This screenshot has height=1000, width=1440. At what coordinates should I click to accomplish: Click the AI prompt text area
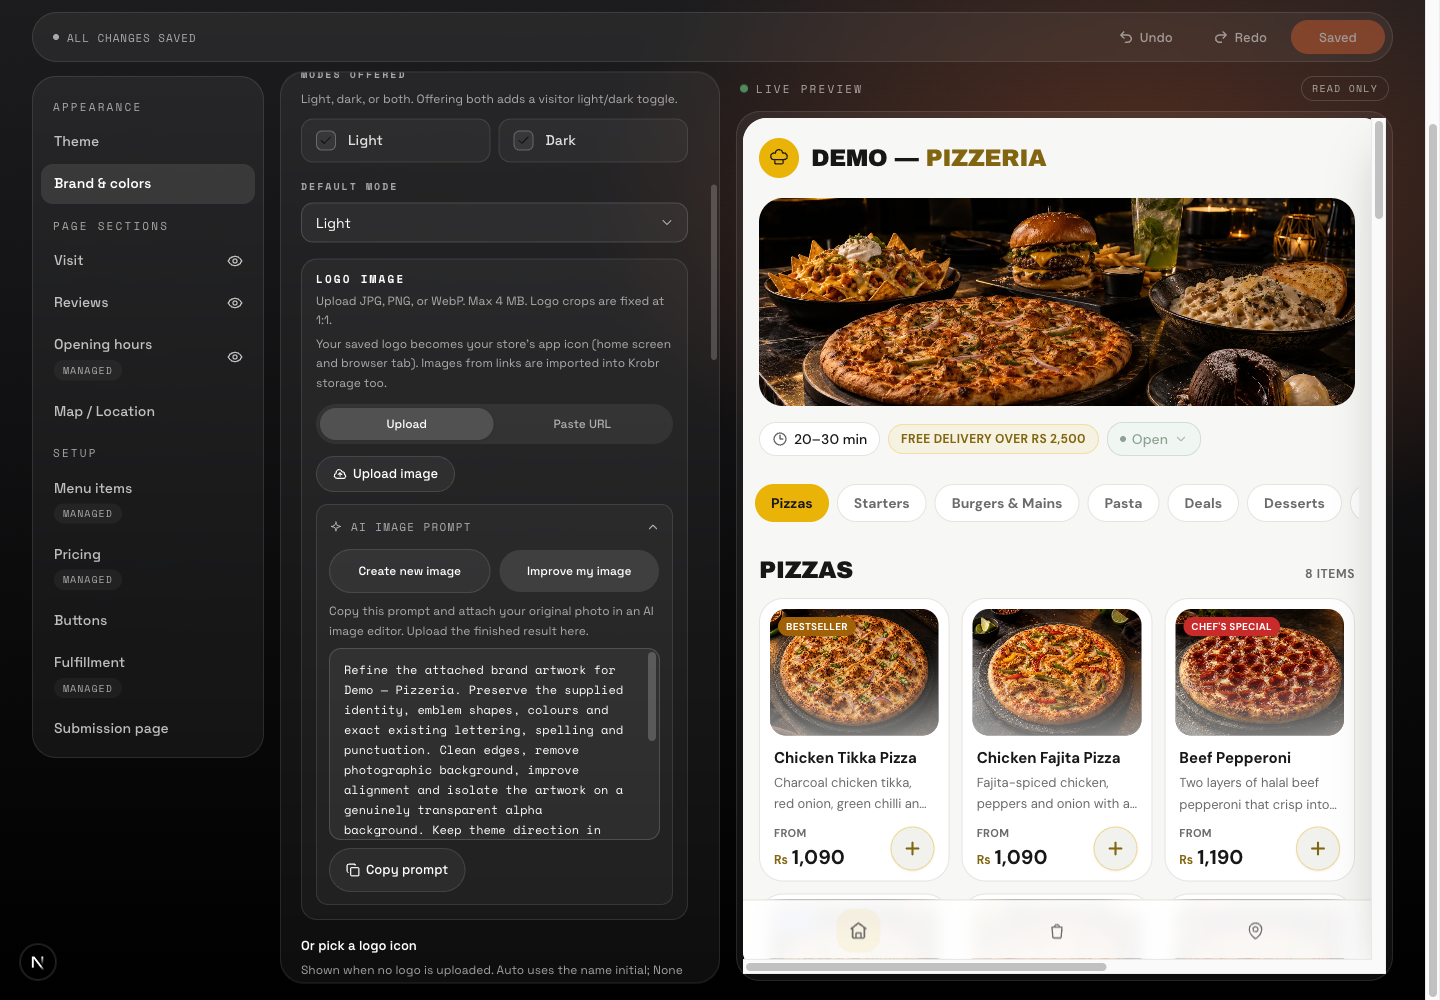494,744
